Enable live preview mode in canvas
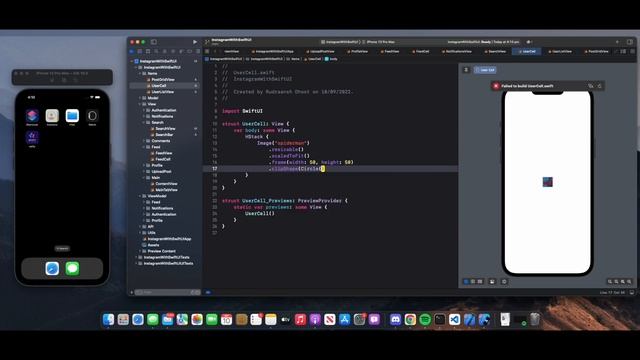 (x=466, y=282)
